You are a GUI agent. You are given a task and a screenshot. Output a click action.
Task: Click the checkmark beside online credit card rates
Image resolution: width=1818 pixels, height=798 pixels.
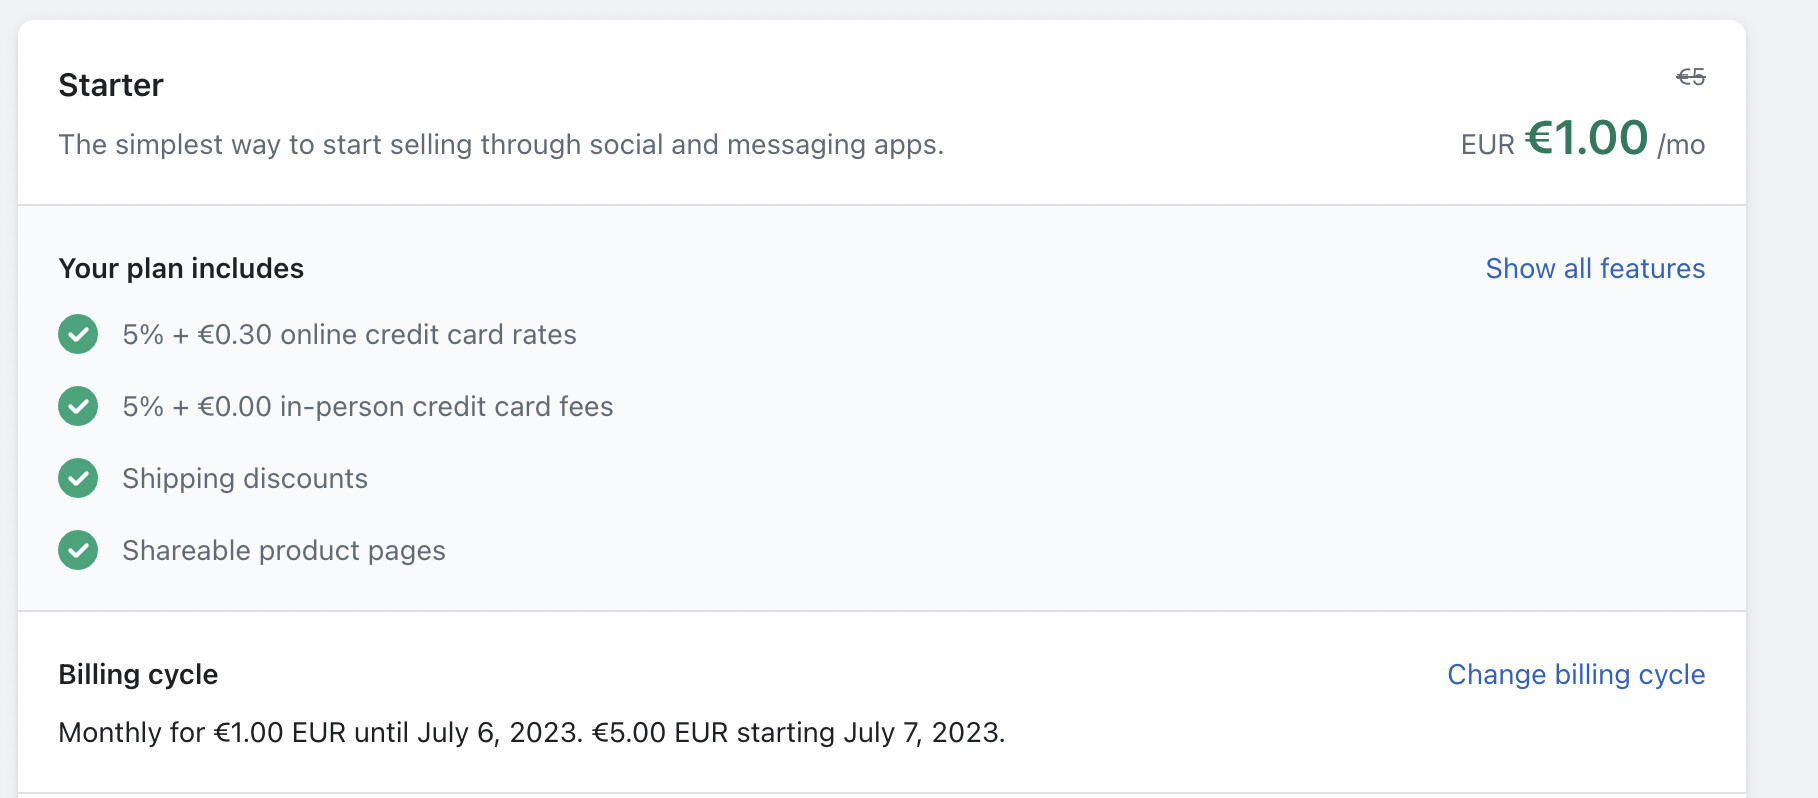point(78,334)
